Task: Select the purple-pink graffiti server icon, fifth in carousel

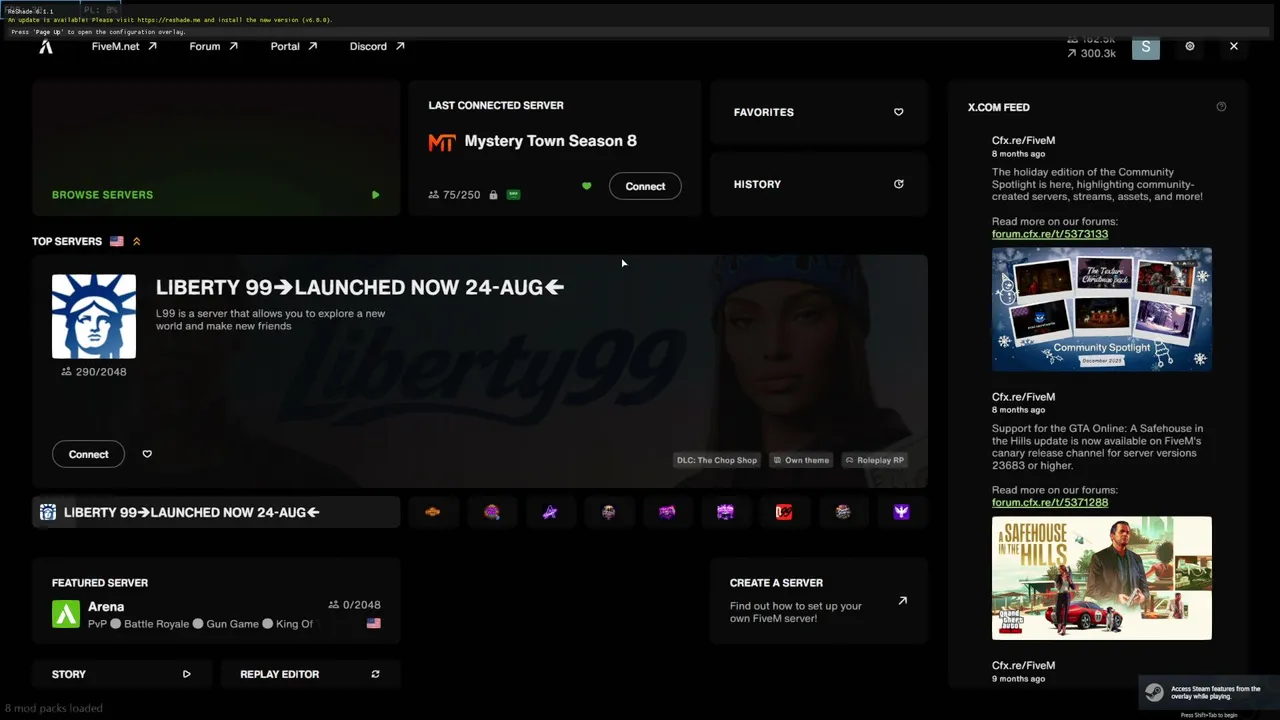Action: (x=667, y=512)
